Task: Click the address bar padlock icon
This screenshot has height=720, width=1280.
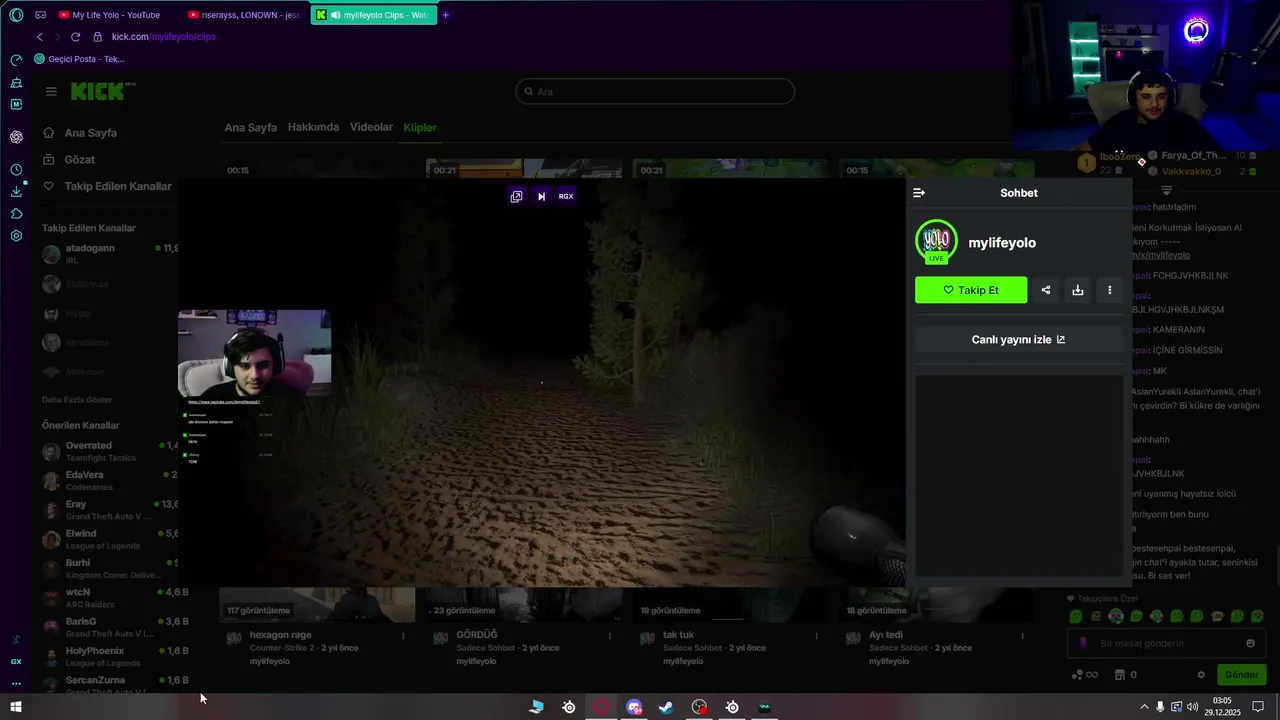Action: point(97,37)
